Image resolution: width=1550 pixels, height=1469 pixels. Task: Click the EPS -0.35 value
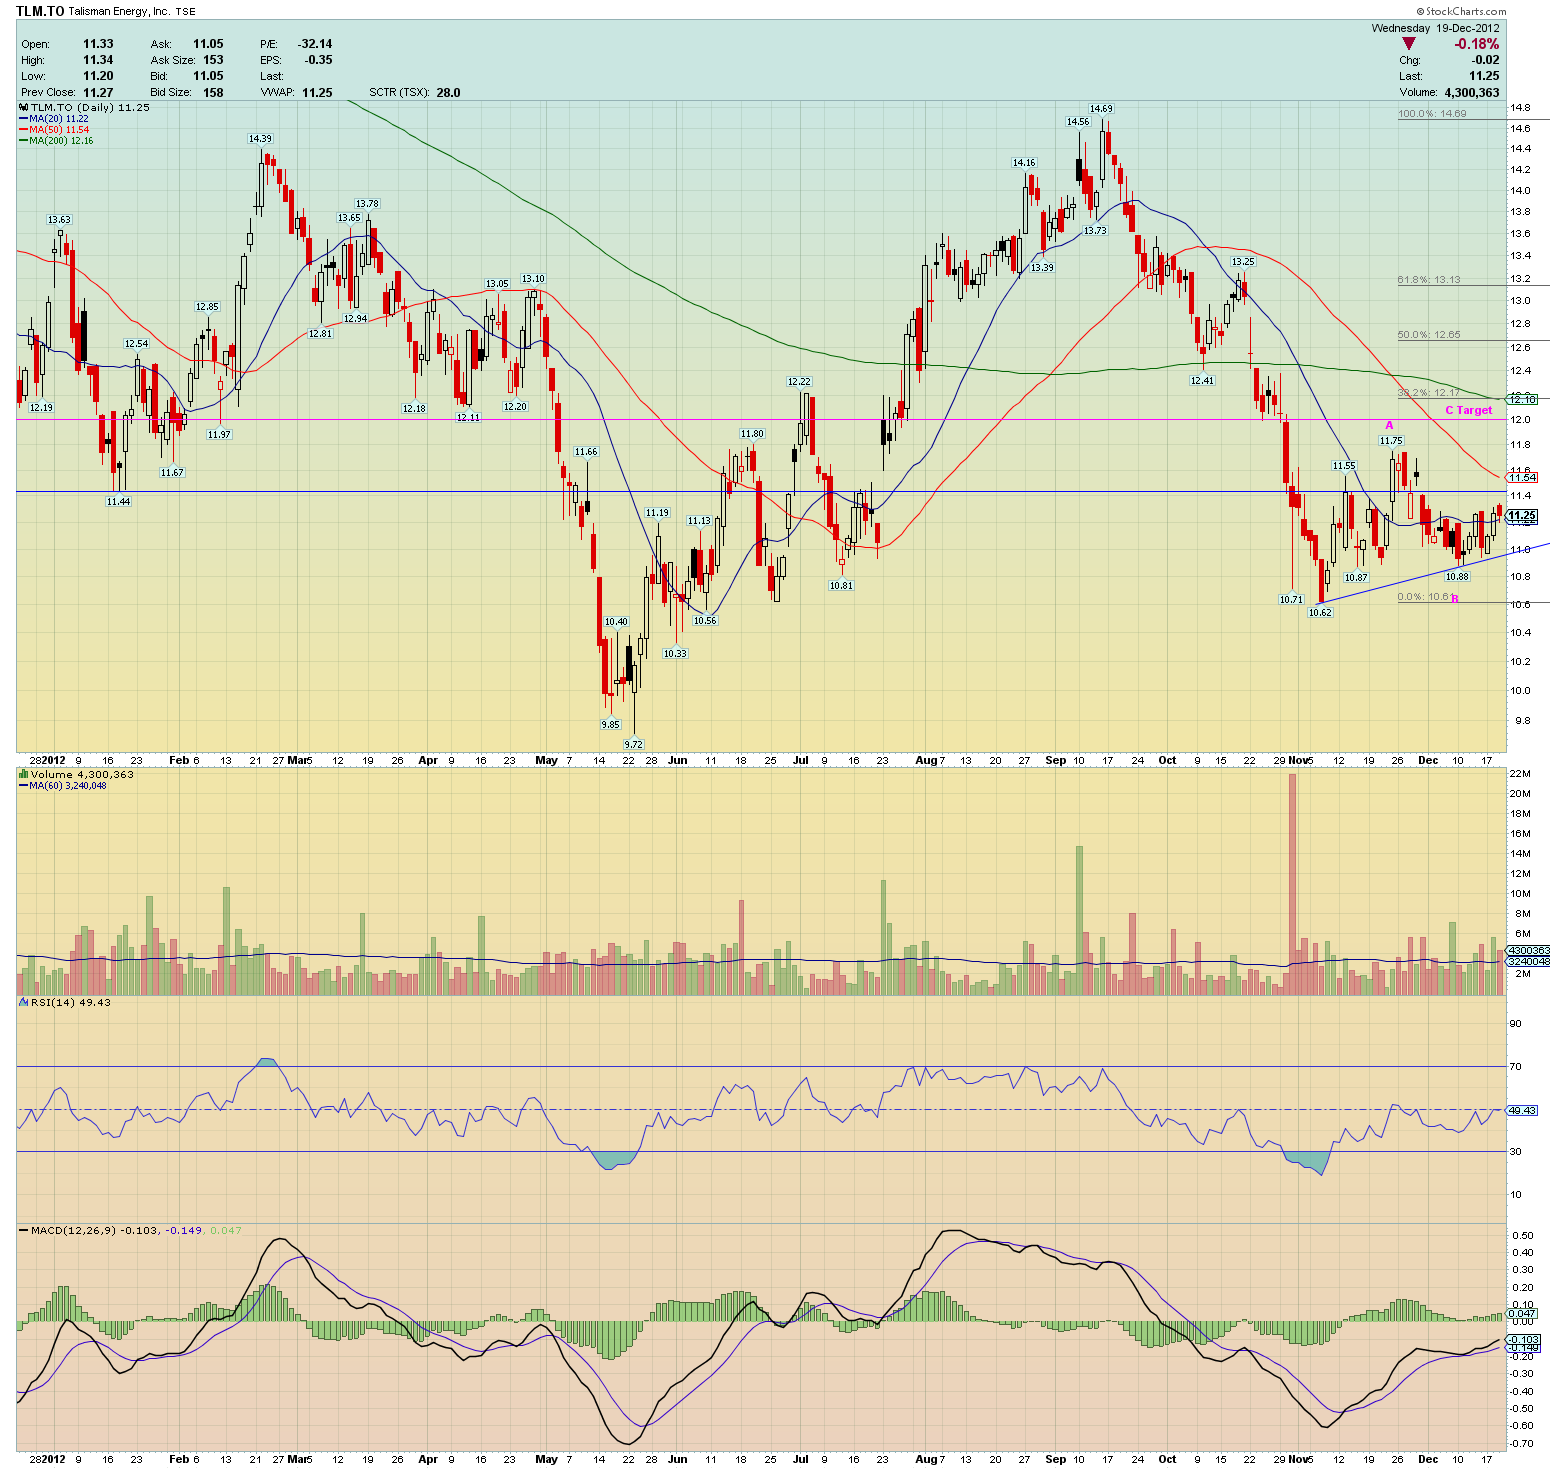tap(319, 60)
